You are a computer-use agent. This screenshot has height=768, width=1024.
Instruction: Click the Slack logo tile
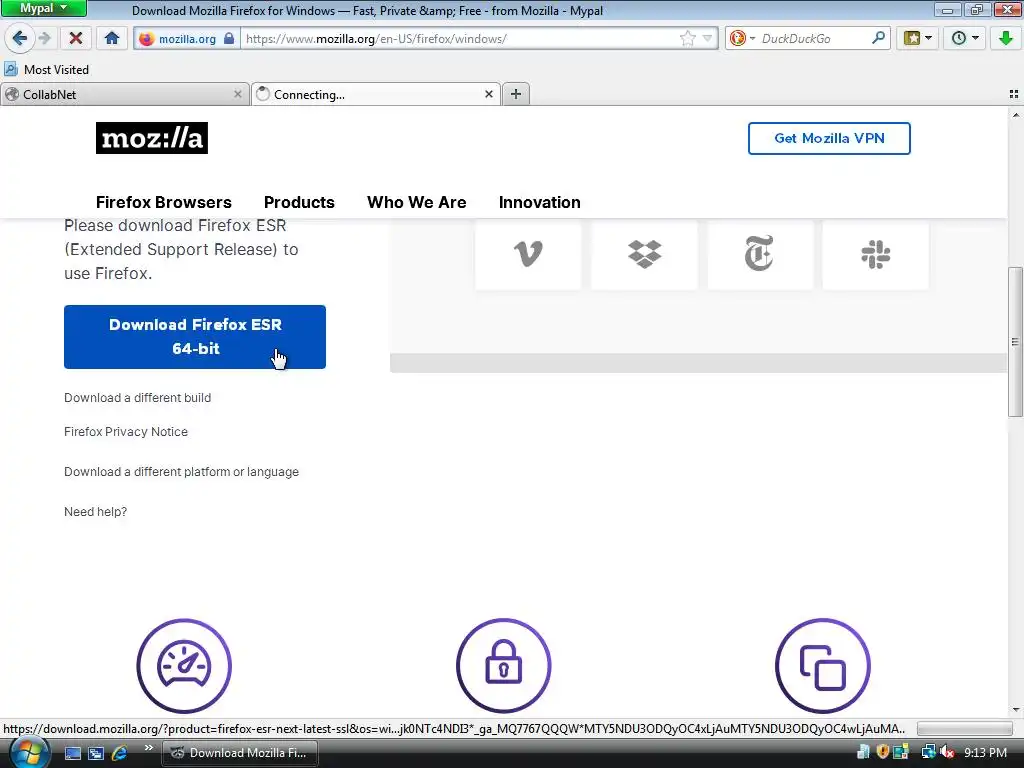pyautogui.click(x=876, y=254)
